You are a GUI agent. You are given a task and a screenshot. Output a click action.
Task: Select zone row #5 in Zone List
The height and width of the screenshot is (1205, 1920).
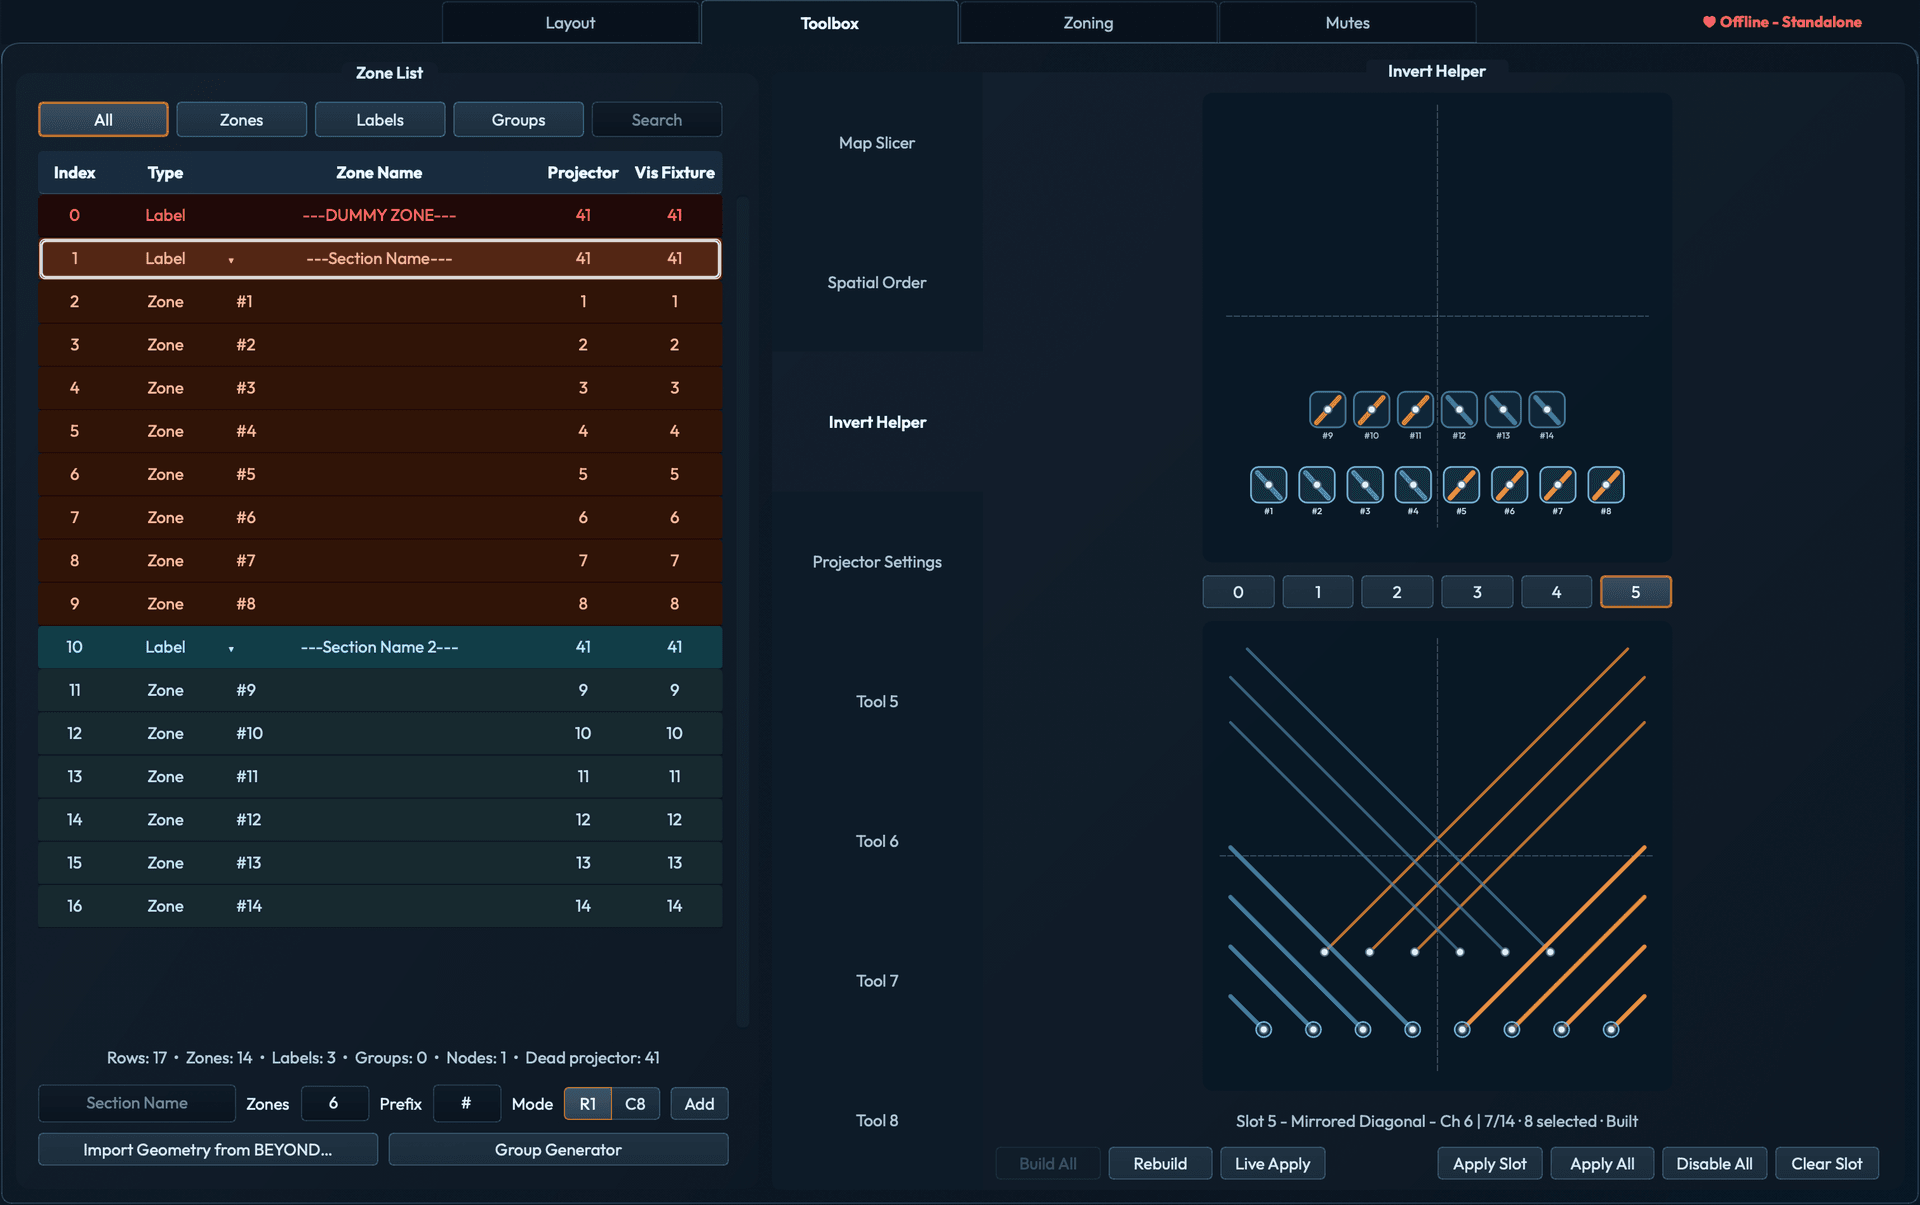(380, 475)
